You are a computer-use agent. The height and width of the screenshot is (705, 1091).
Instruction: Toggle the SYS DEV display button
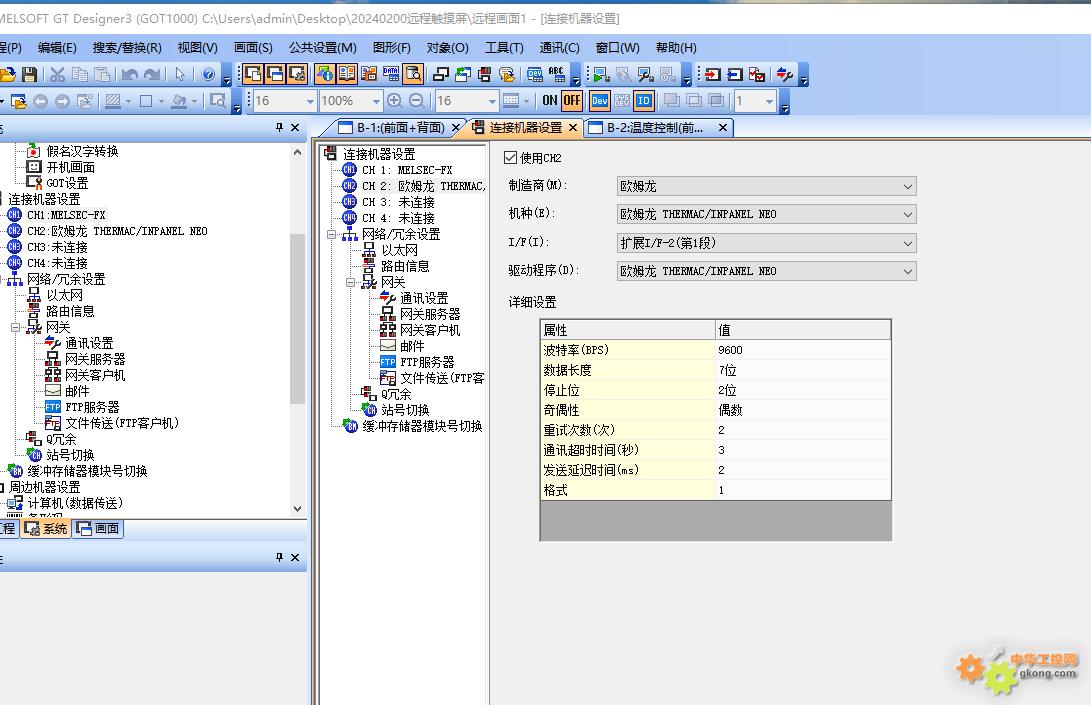point(621,101)
